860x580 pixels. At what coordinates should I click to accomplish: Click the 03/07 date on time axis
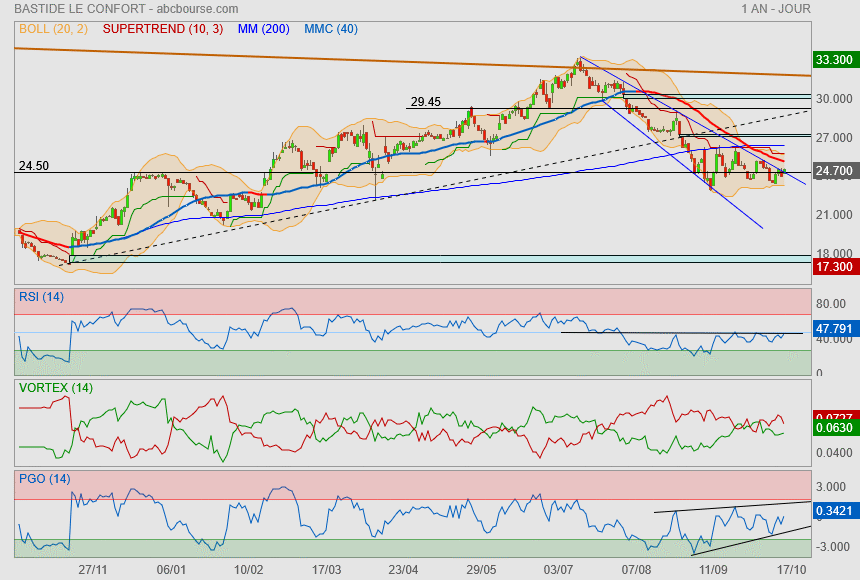559,568
